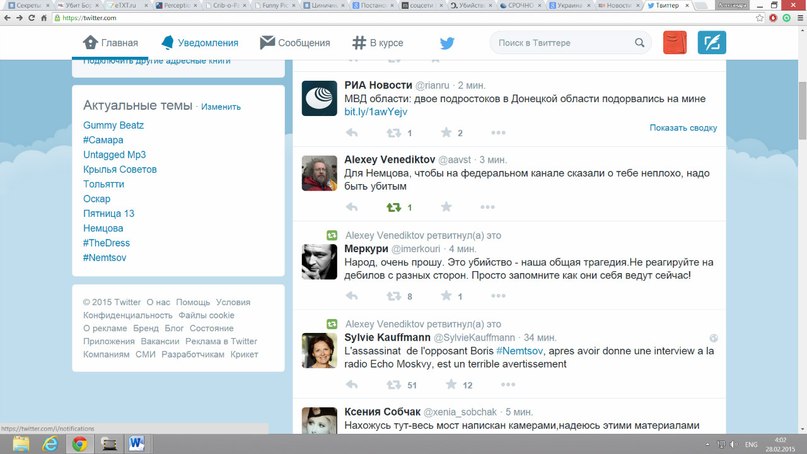807x454 pixels.
Task: Open Sylvie Kauffmann's profile picture
Action: [x=319, y=351]
